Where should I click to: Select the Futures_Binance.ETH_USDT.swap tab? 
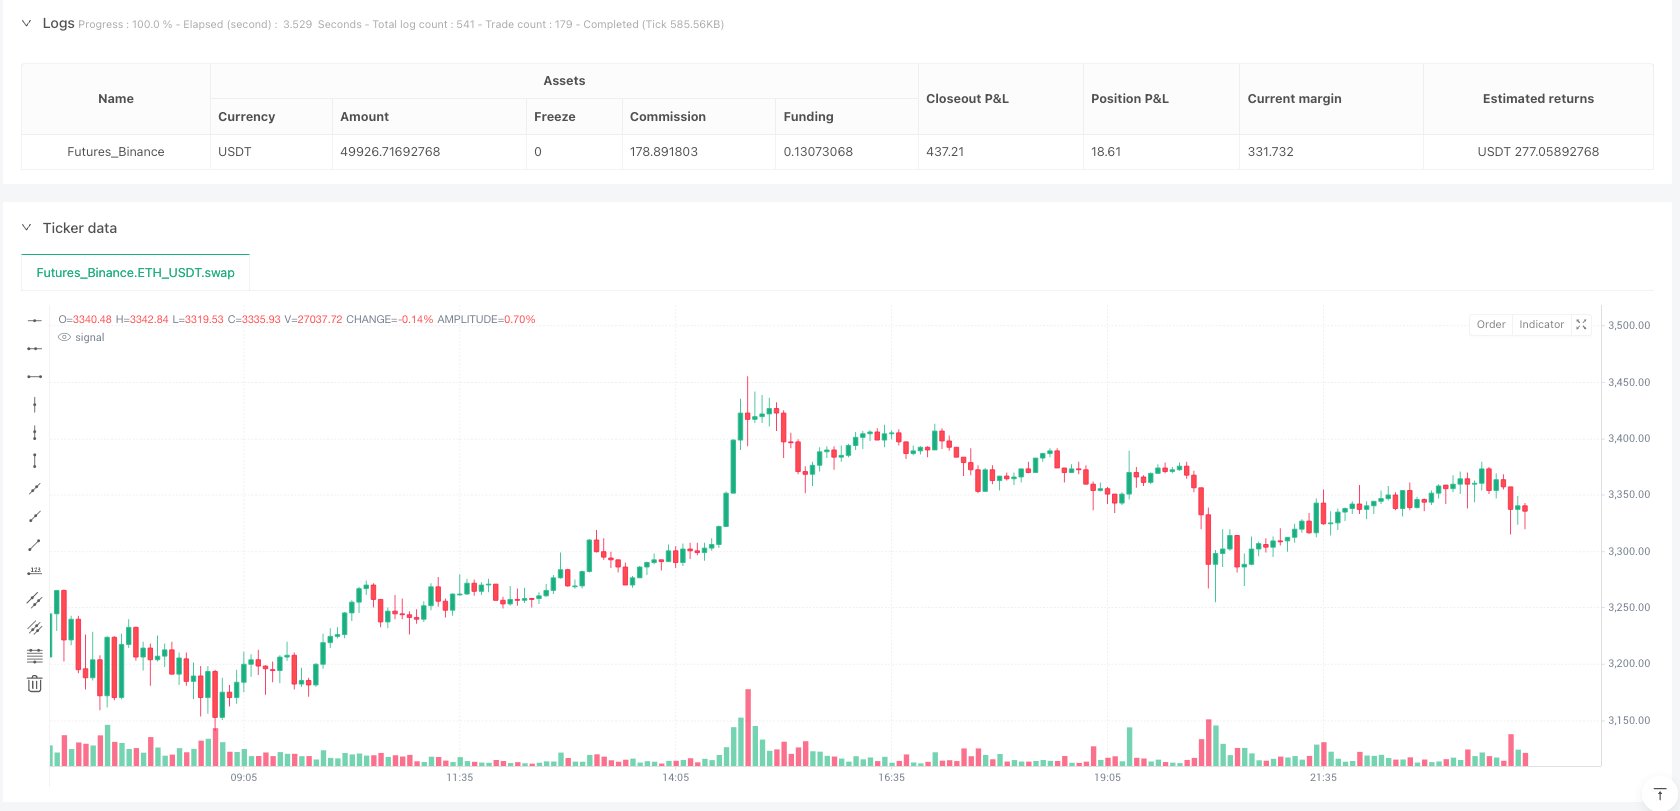[135, 272]
